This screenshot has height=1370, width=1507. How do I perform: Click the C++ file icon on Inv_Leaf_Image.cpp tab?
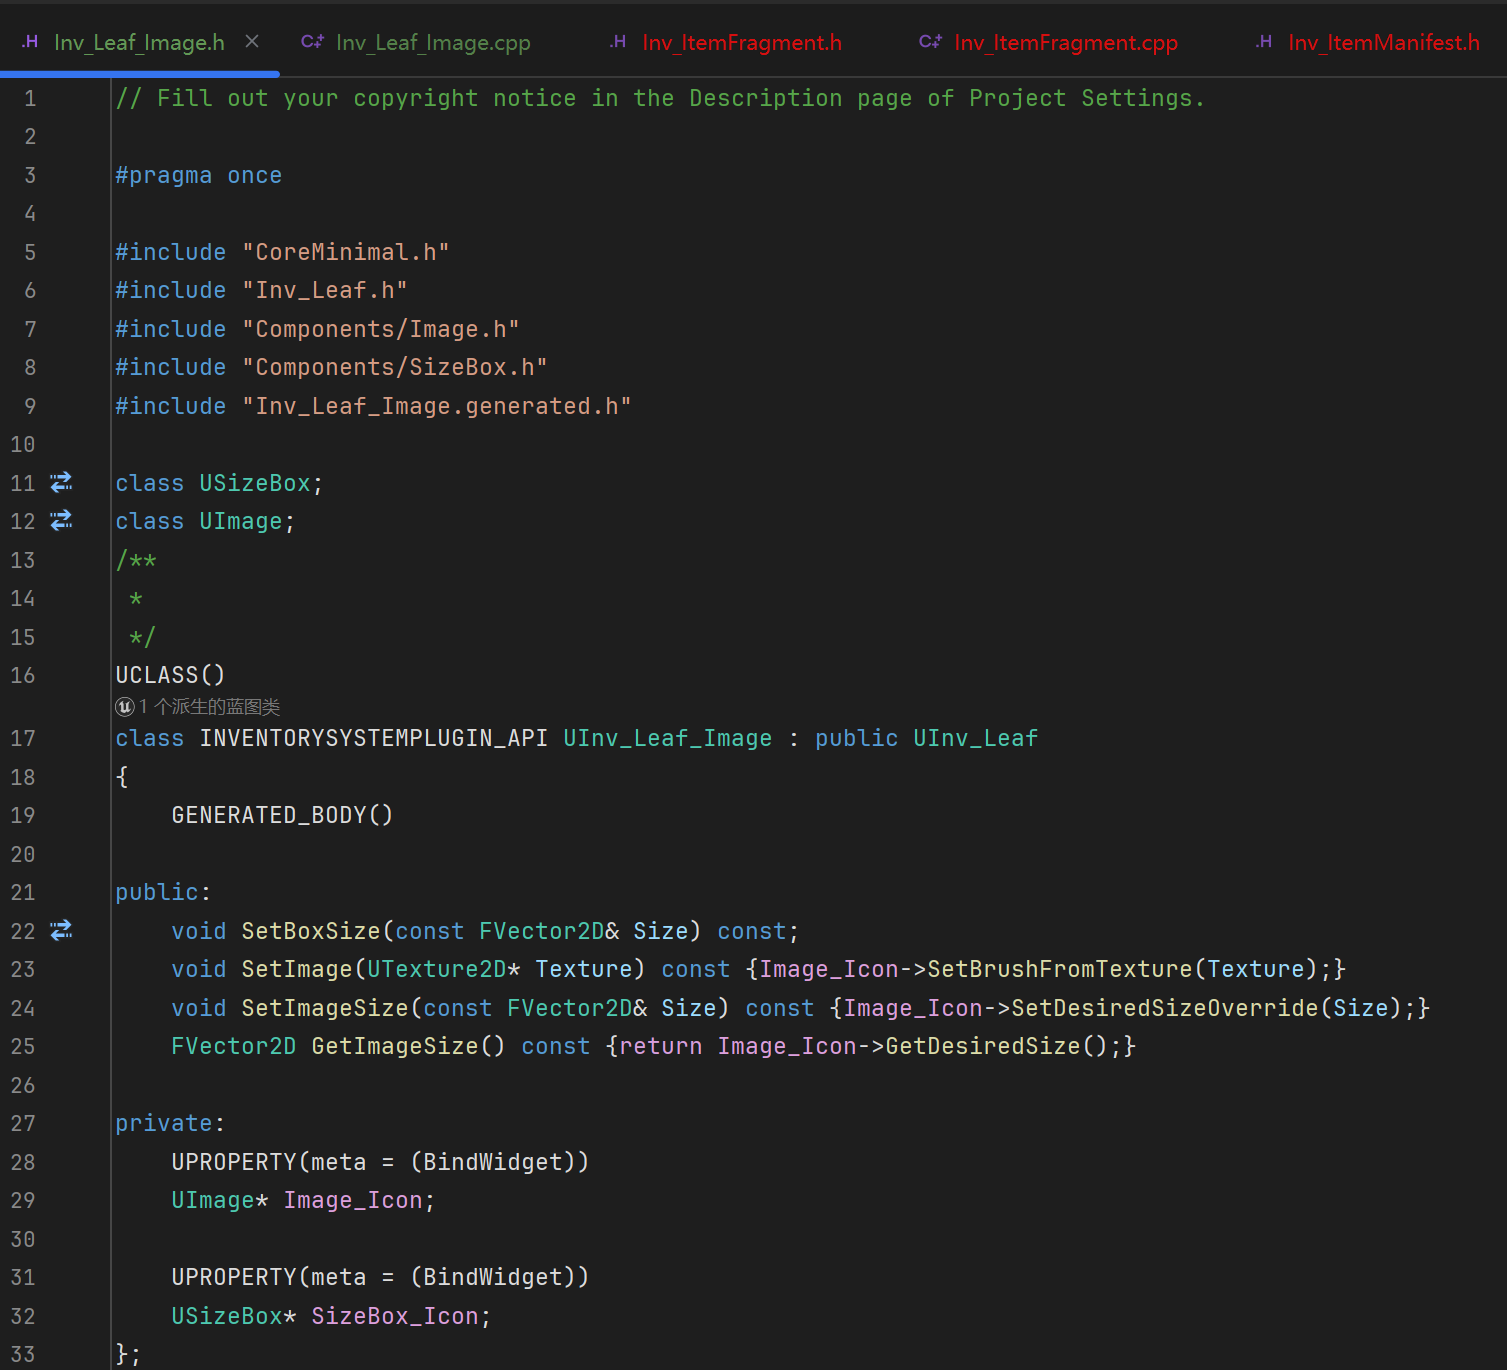[312, 41]
